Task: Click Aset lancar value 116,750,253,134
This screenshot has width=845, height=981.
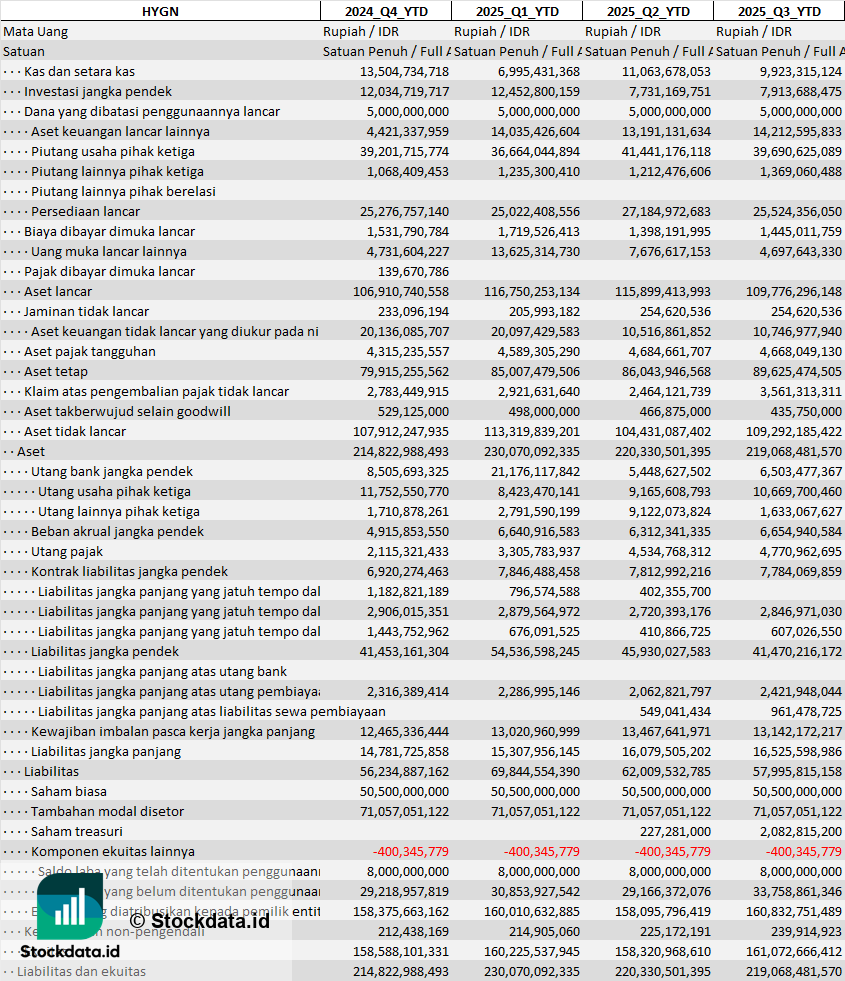Action: [532, 292]
